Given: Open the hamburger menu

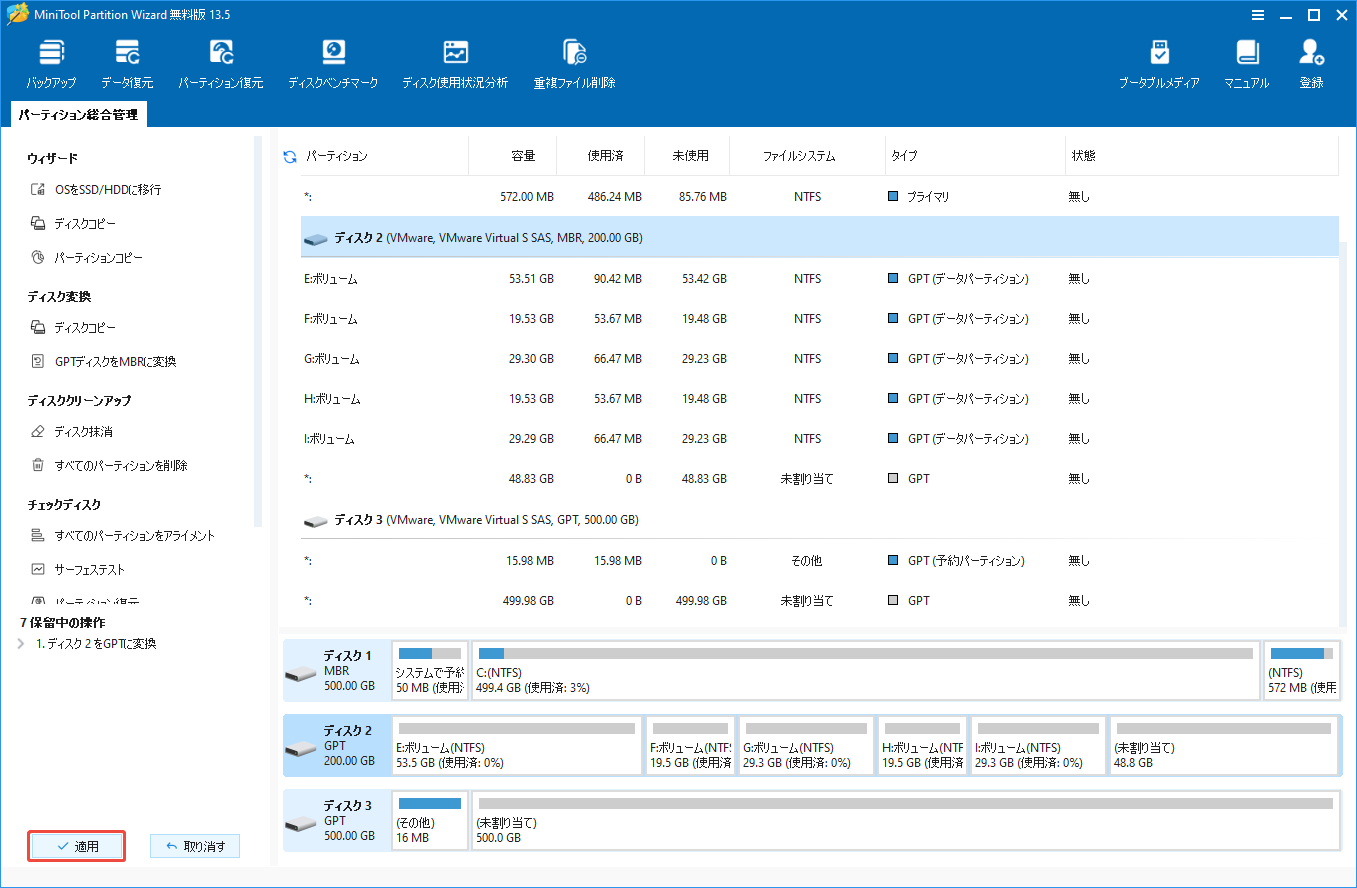Looking at the screenshot, I should pos(1257,15).
